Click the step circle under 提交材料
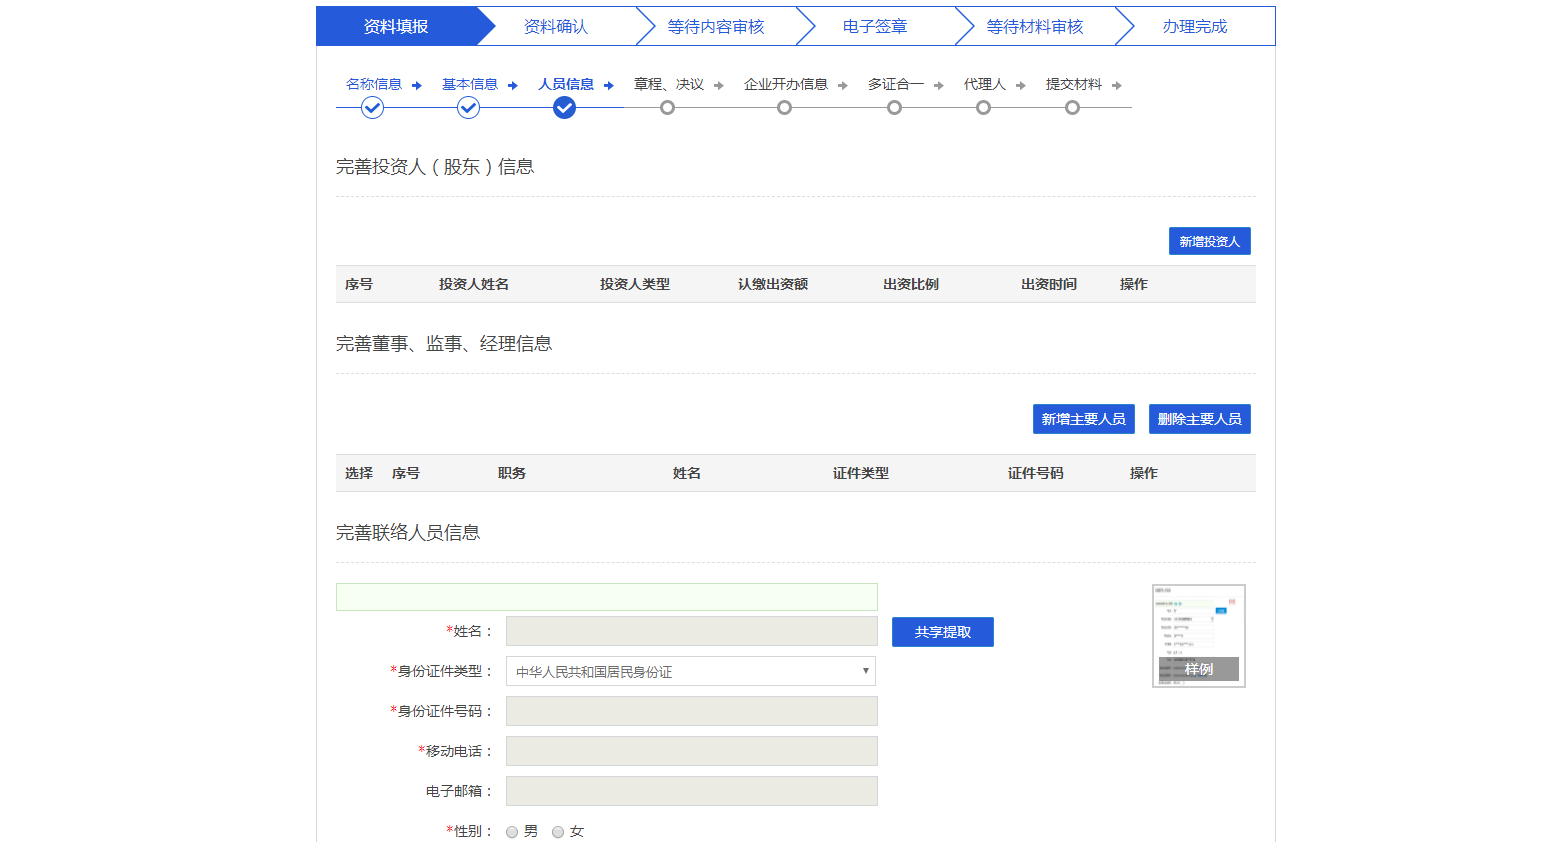 [x=1072, y=108]
